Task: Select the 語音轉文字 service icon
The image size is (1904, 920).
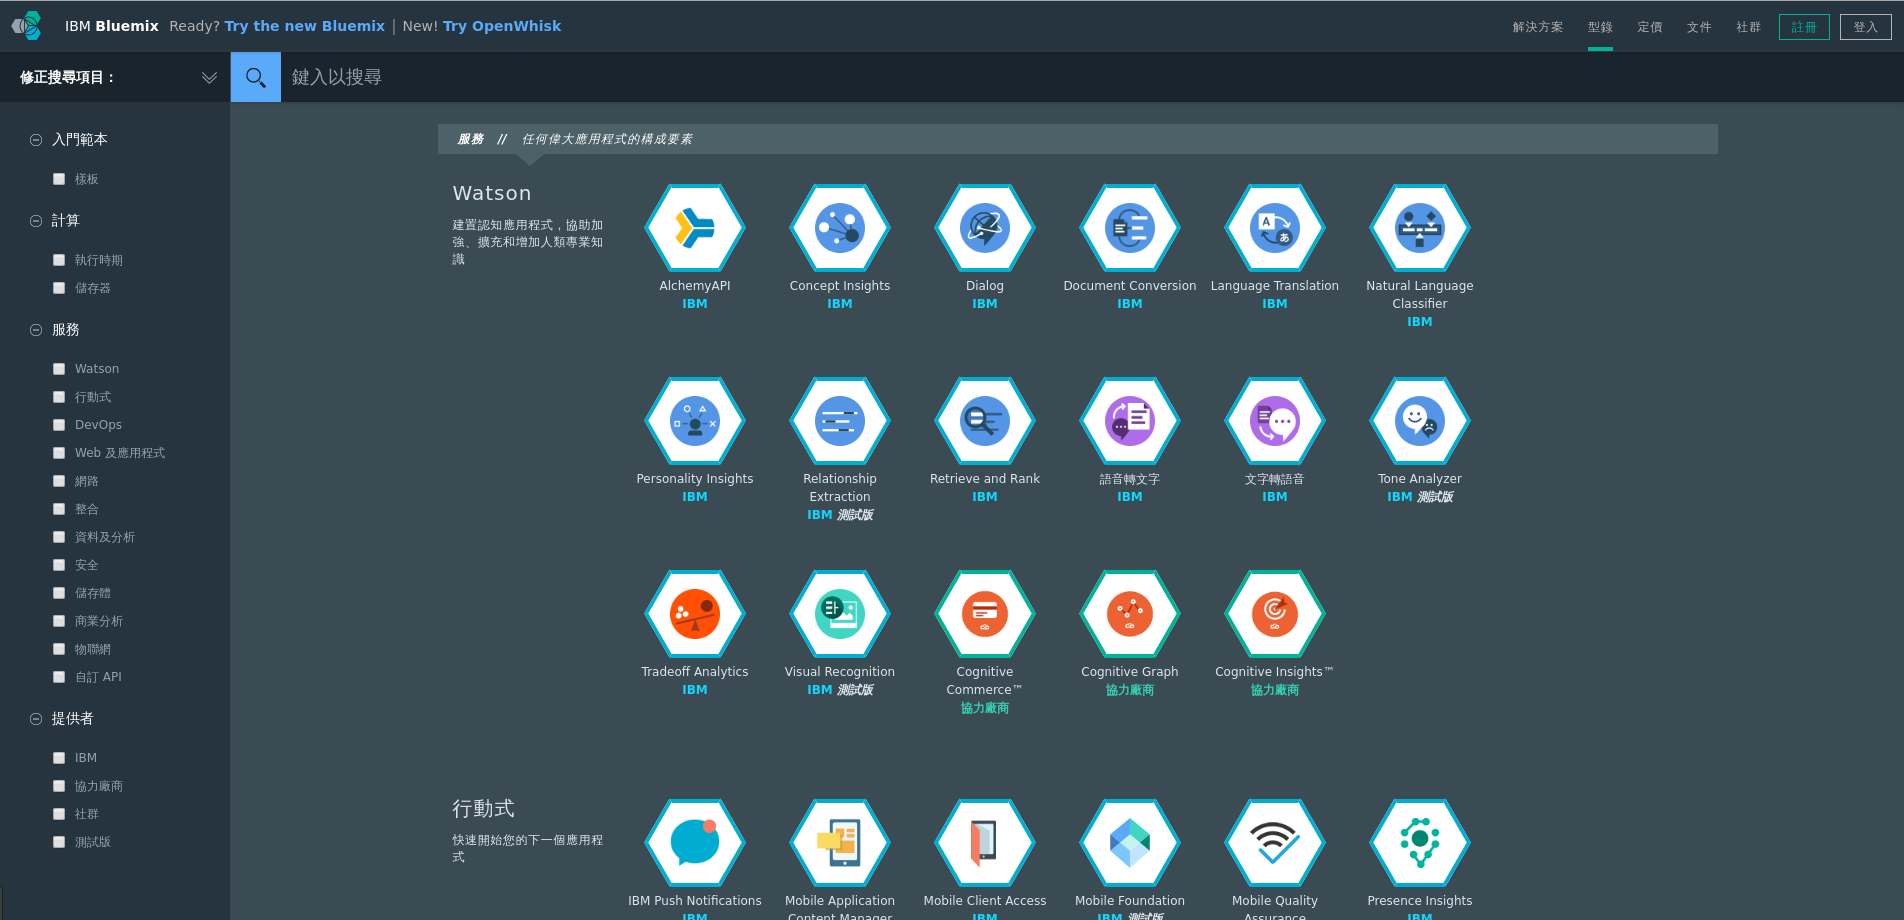Action: point(1130,421)
